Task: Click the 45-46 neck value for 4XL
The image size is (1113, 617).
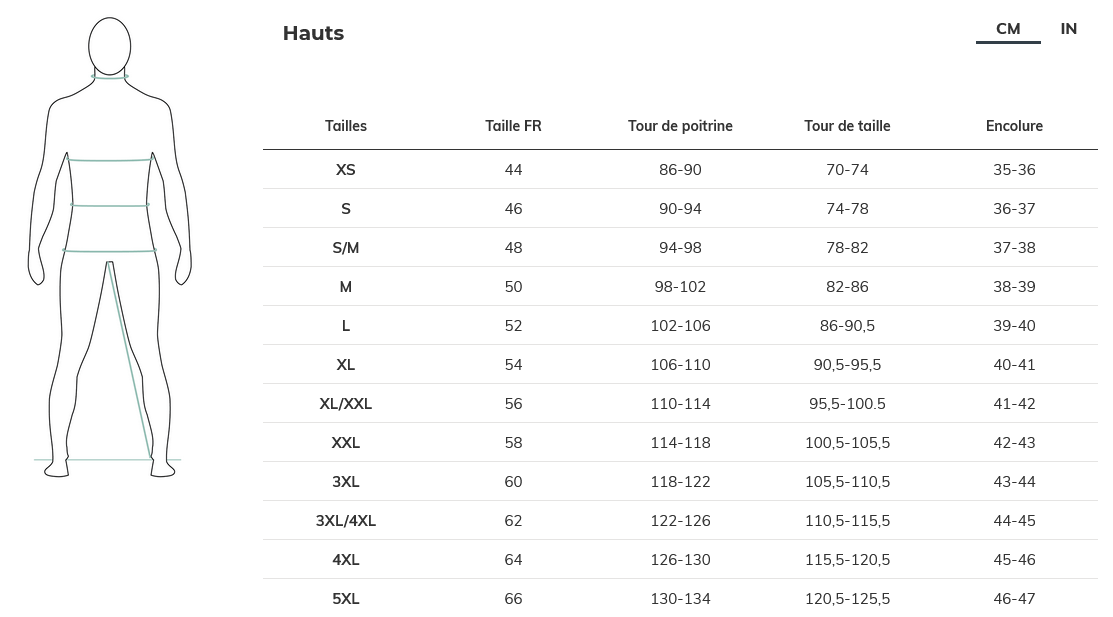Action: (1014, 560)
